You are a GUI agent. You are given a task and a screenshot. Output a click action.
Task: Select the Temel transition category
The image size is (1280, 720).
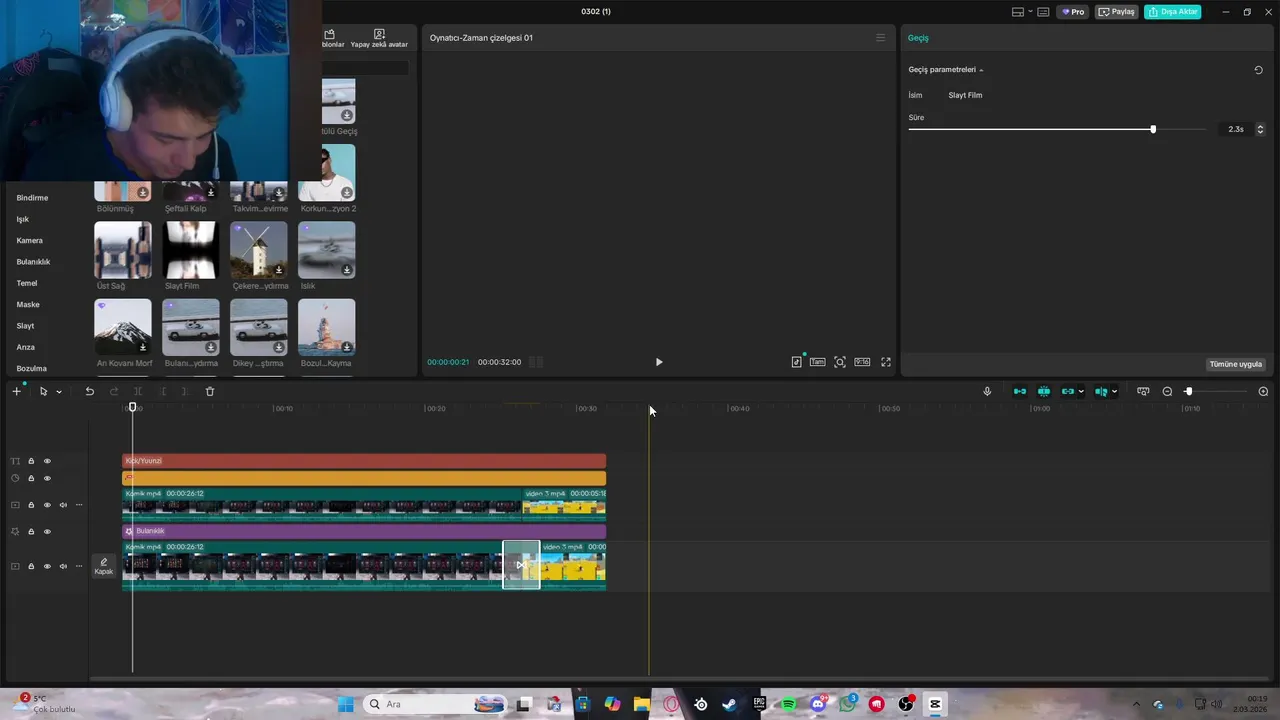(27, 283)
